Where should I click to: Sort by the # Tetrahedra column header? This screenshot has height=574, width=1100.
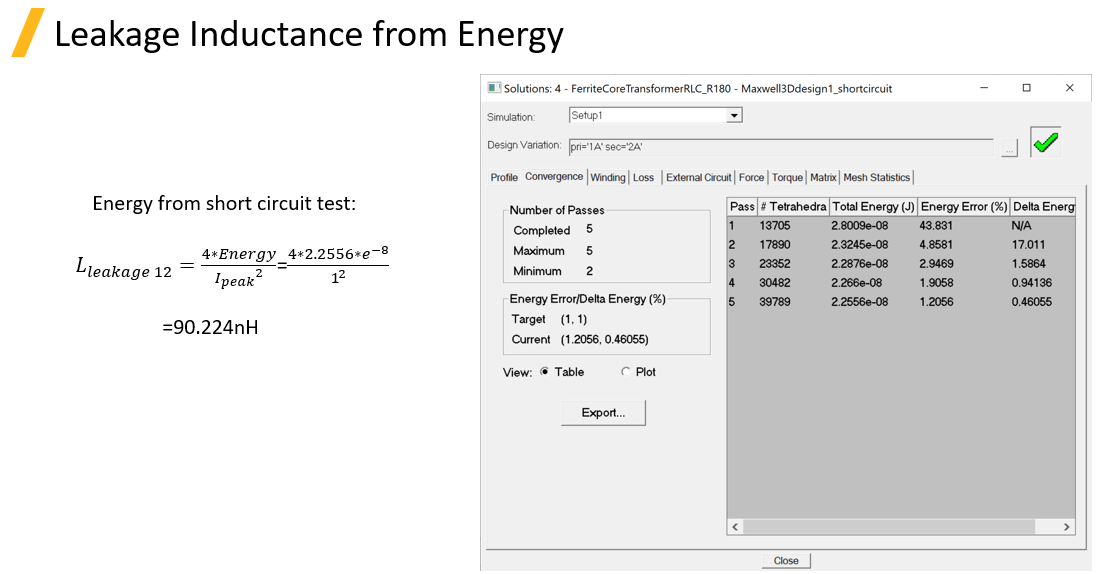(793, 206)
